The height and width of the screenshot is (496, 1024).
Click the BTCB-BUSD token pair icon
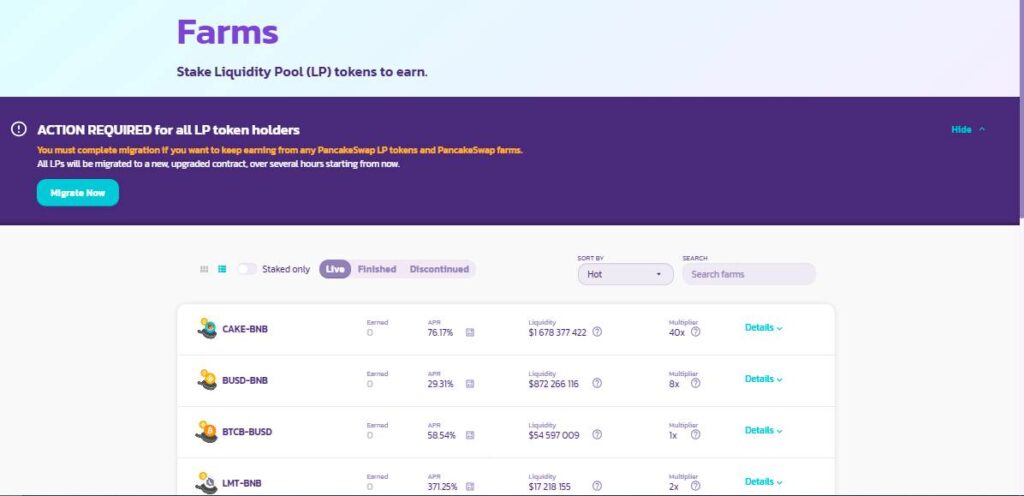[x=207, y=431]
